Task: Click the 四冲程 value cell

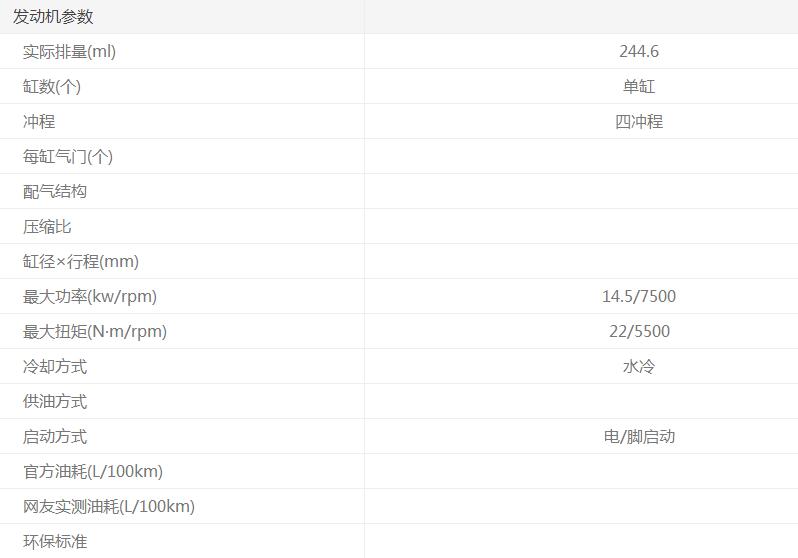Action: point(639,122)
